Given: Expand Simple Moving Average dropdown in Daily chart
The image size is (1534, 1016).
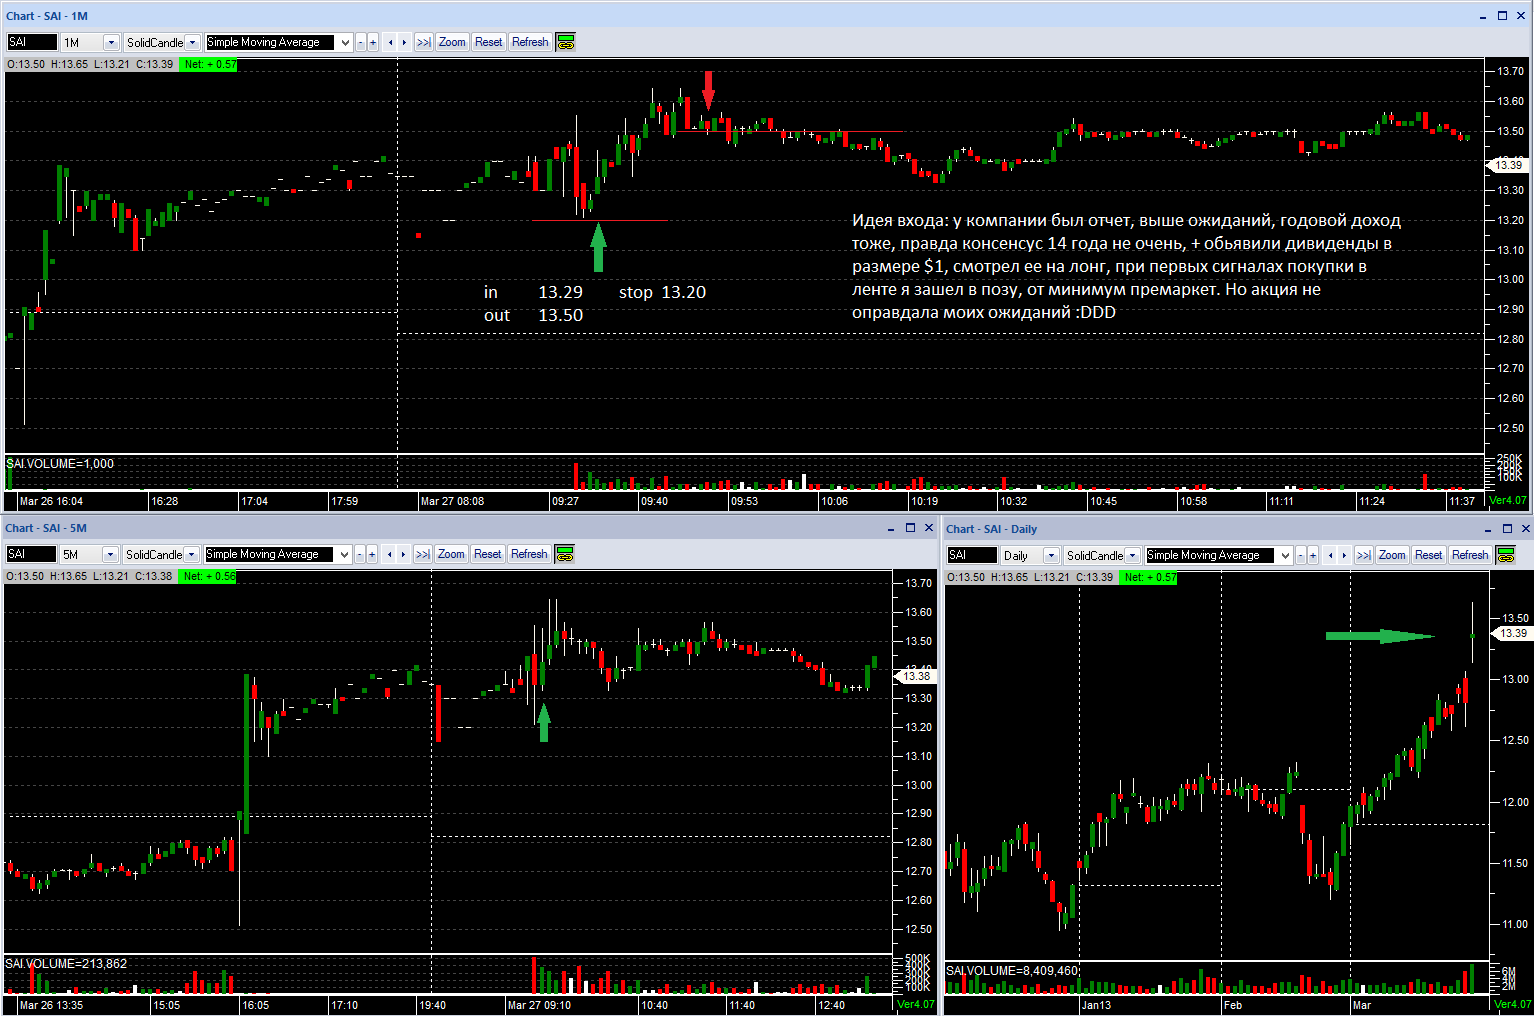Looking at the screenshot, I should (1285, 555).
